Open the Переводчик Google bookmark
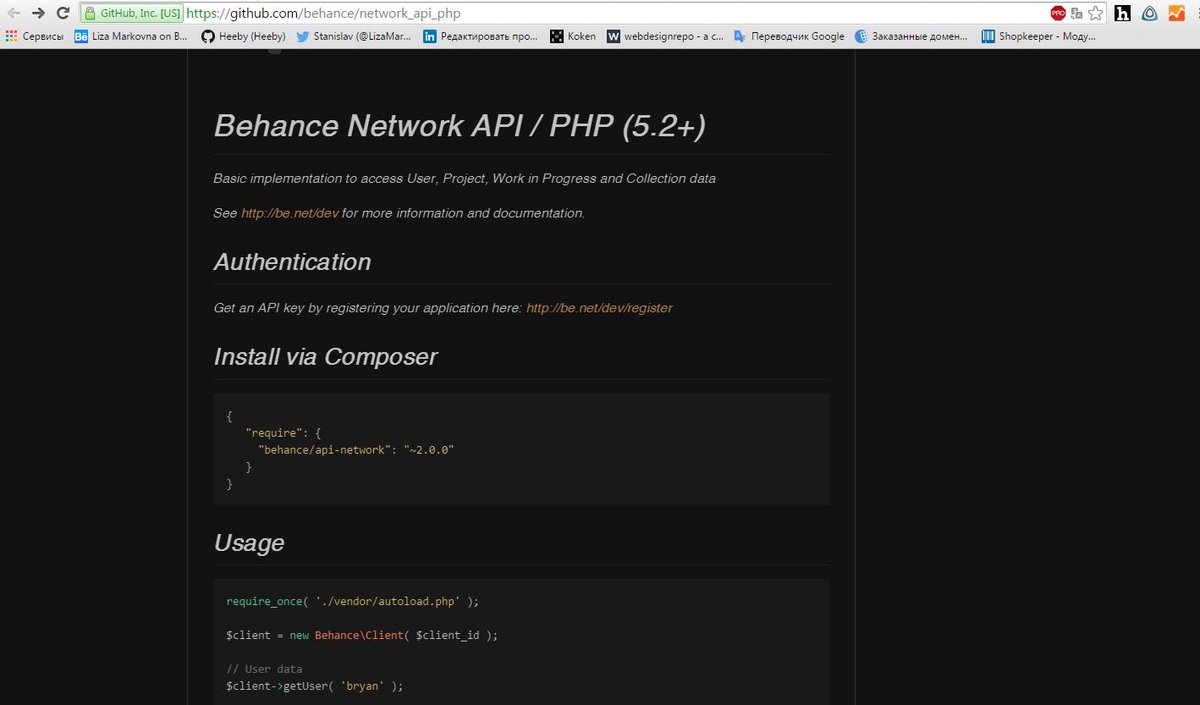 tap(789, 36)
